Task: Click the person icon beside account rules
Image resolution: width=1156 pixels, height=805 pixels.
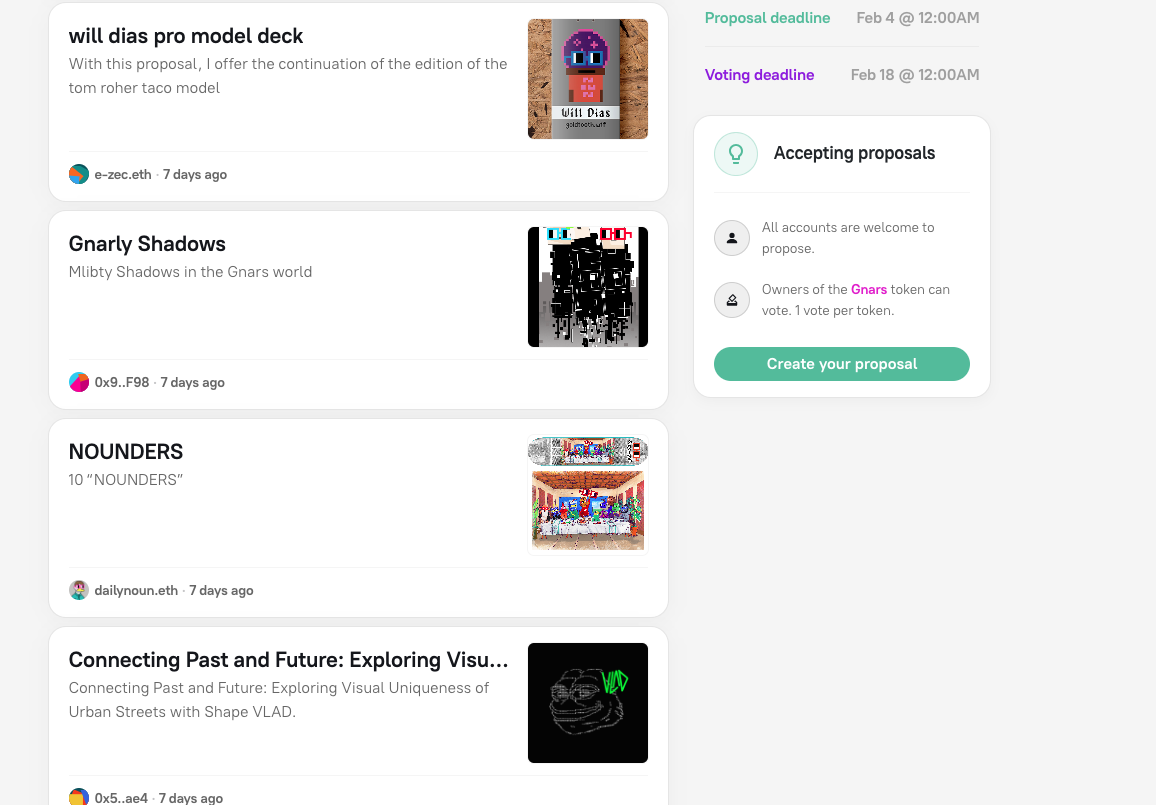Action: pos(732,238)
